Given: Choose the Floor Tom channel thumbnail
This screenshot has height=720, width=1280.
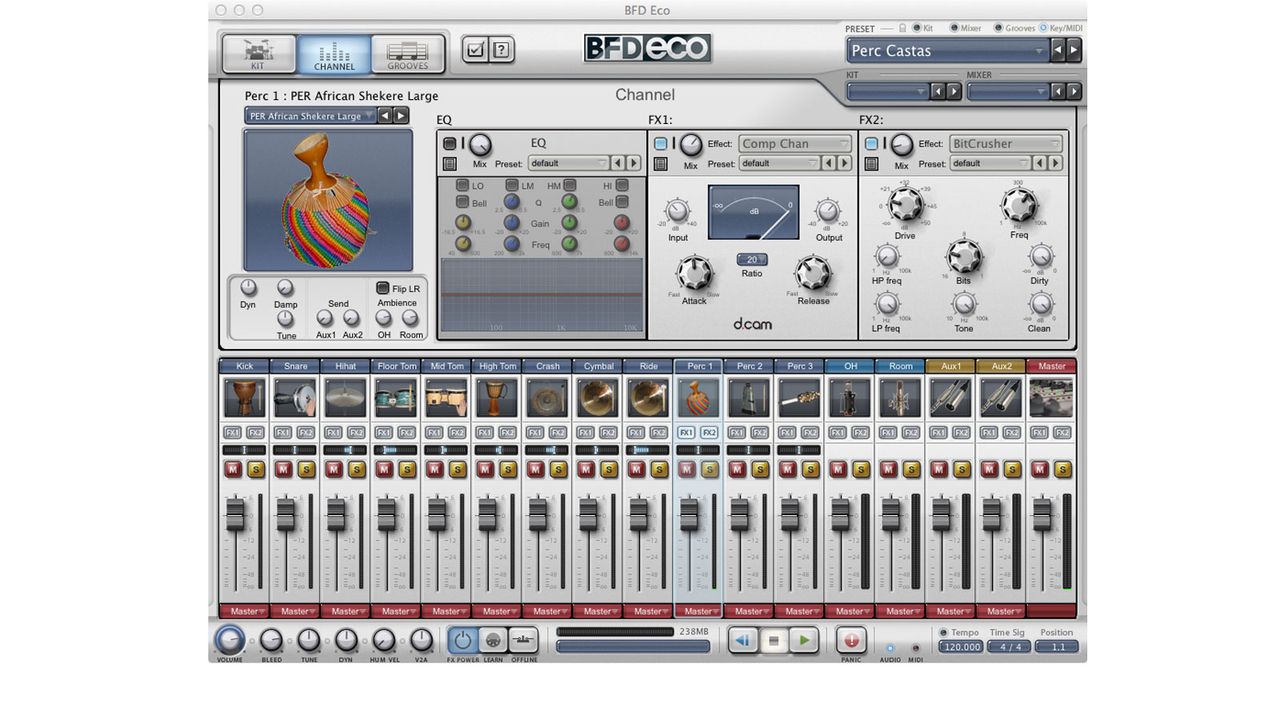Looking at the screenshot, I should point(396,398).
